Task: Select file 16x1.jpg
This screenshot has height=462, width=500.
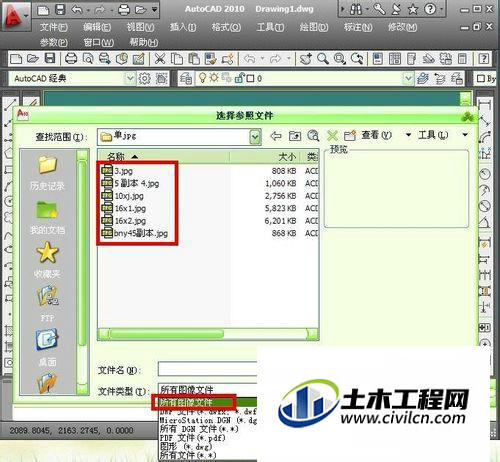Action: [x=124, y=208]
